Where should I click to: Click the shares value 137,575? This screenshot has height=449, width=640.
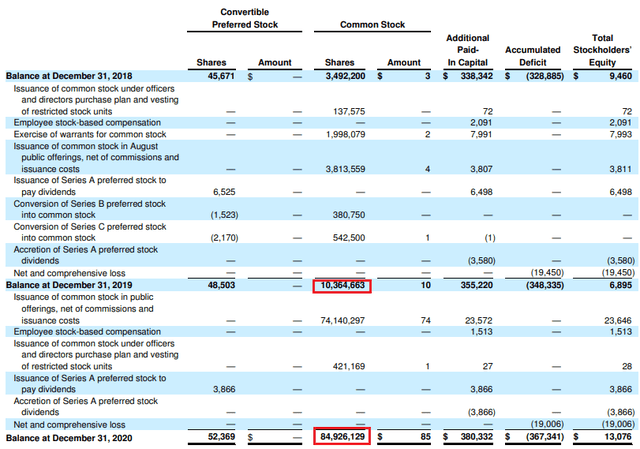pos(349,111)
